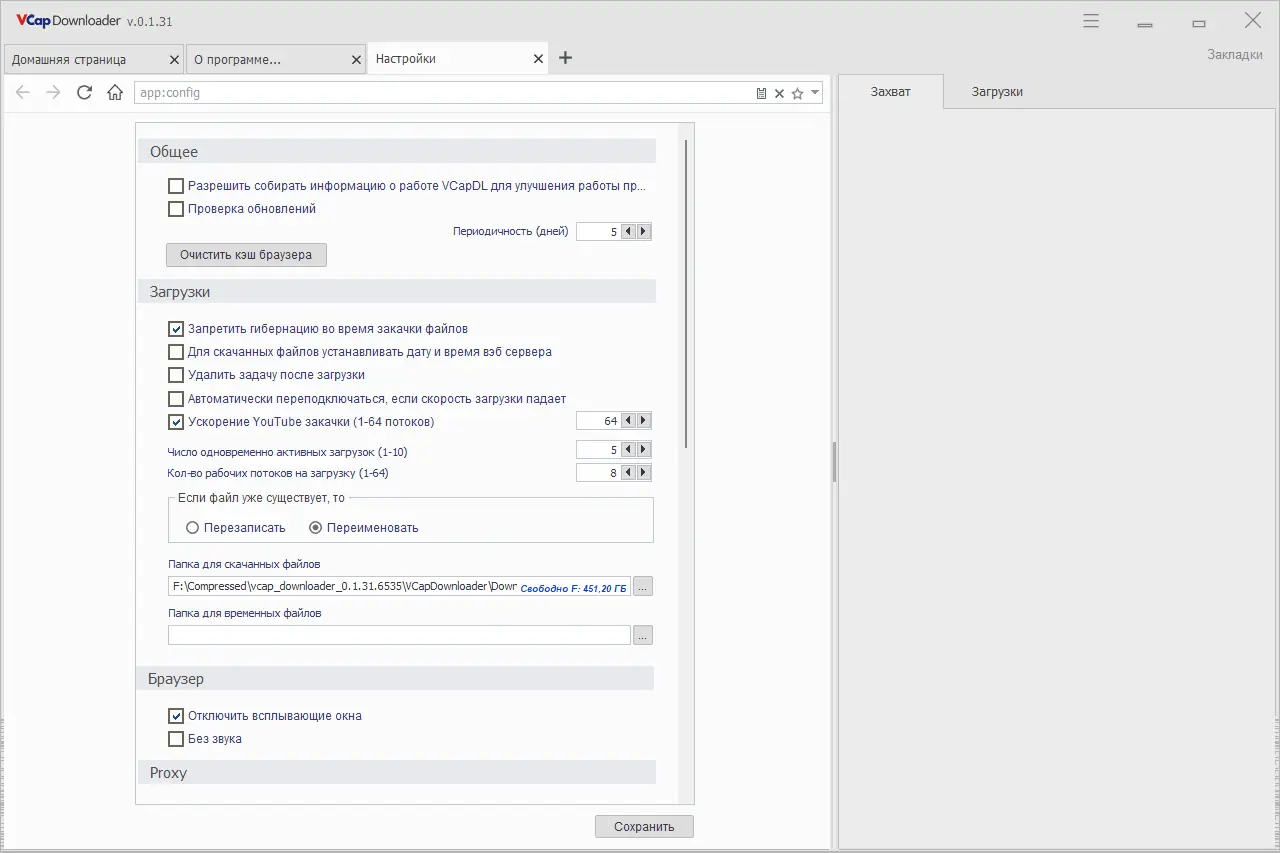
Task: Close the Домашняя страница tab
Action: point(175,60)
